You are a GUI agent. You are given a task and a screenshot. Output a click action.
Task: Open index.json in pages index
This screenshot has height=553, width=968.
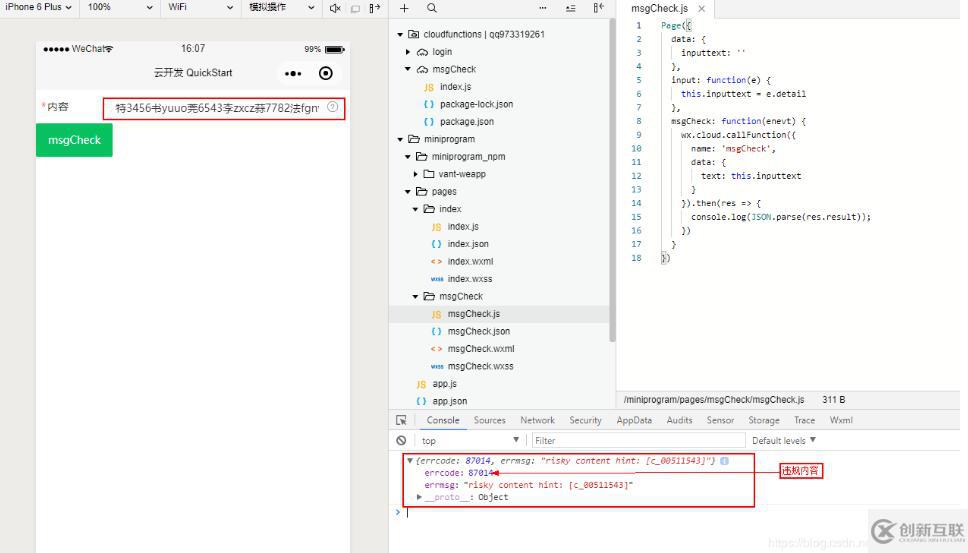468,244
